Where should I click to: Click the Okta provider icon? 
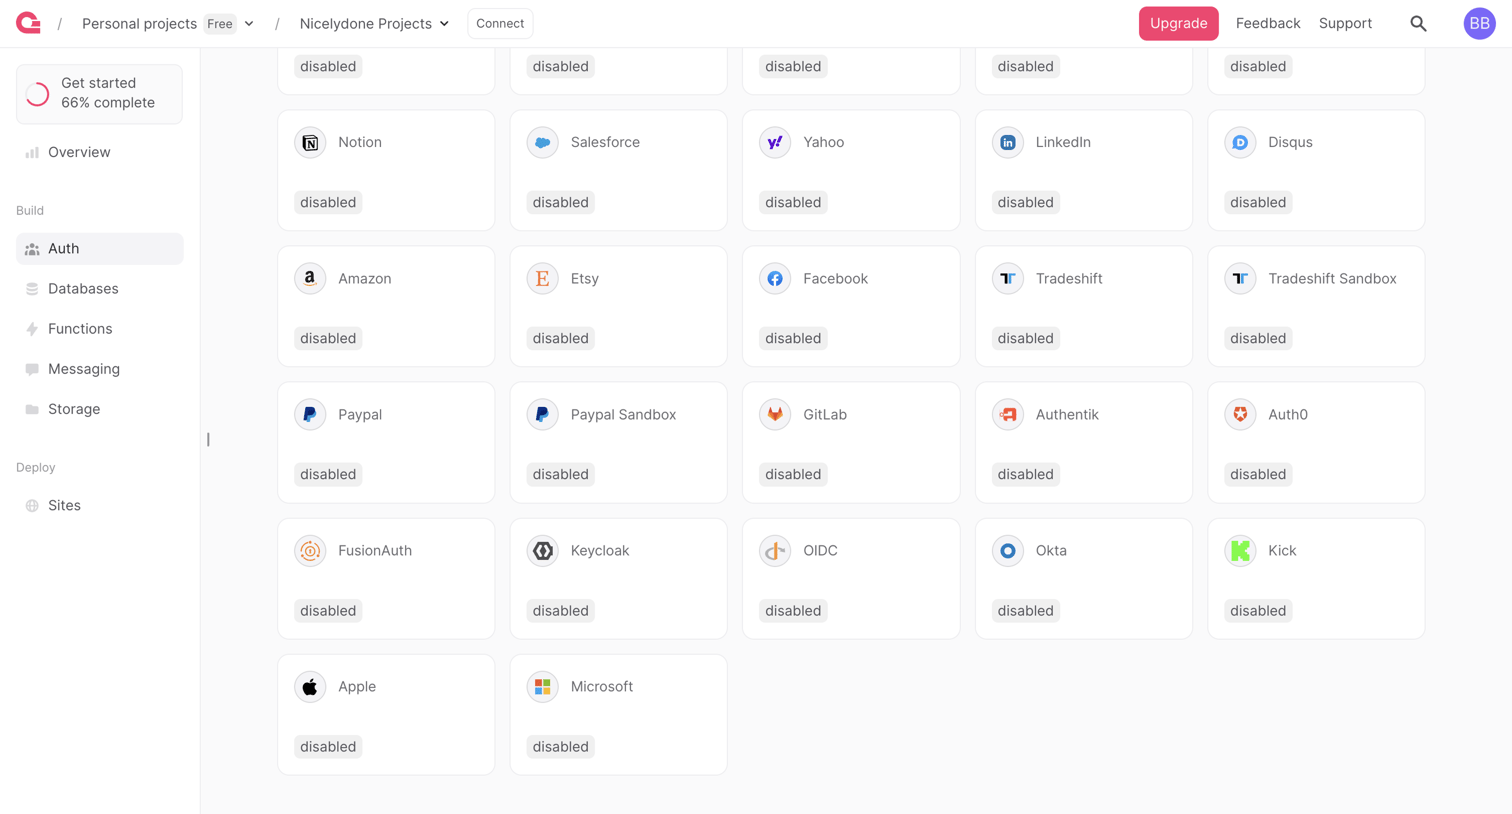1008,550
